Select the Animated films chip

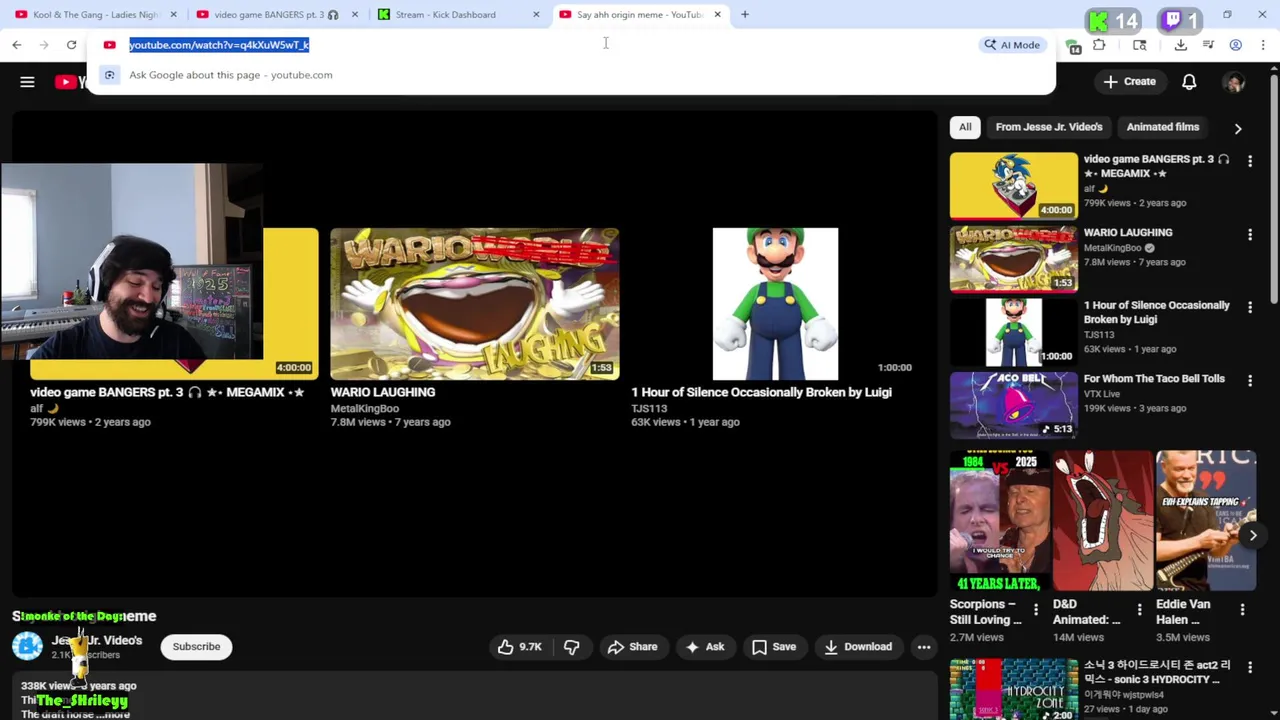click(x=1163, y=127)
